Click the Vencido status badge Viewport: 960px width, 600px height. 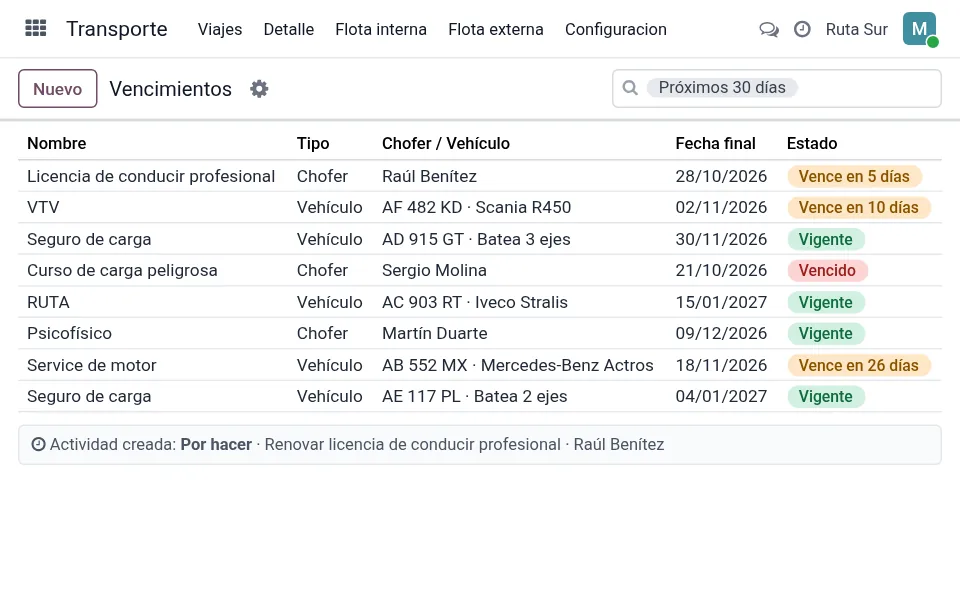827,271
